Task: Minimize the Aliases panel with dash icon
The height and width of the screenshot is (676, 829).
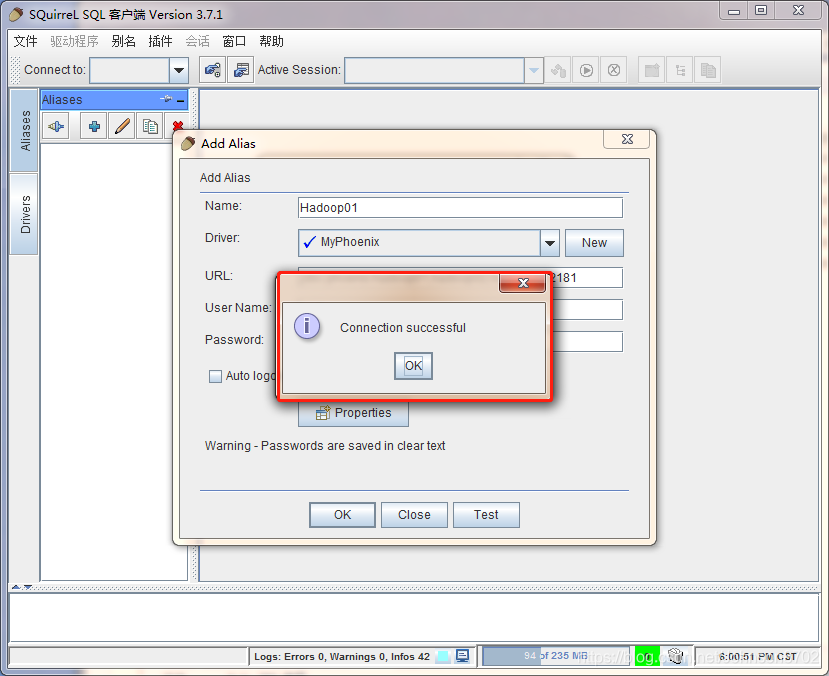Action: tap(181, 100)
